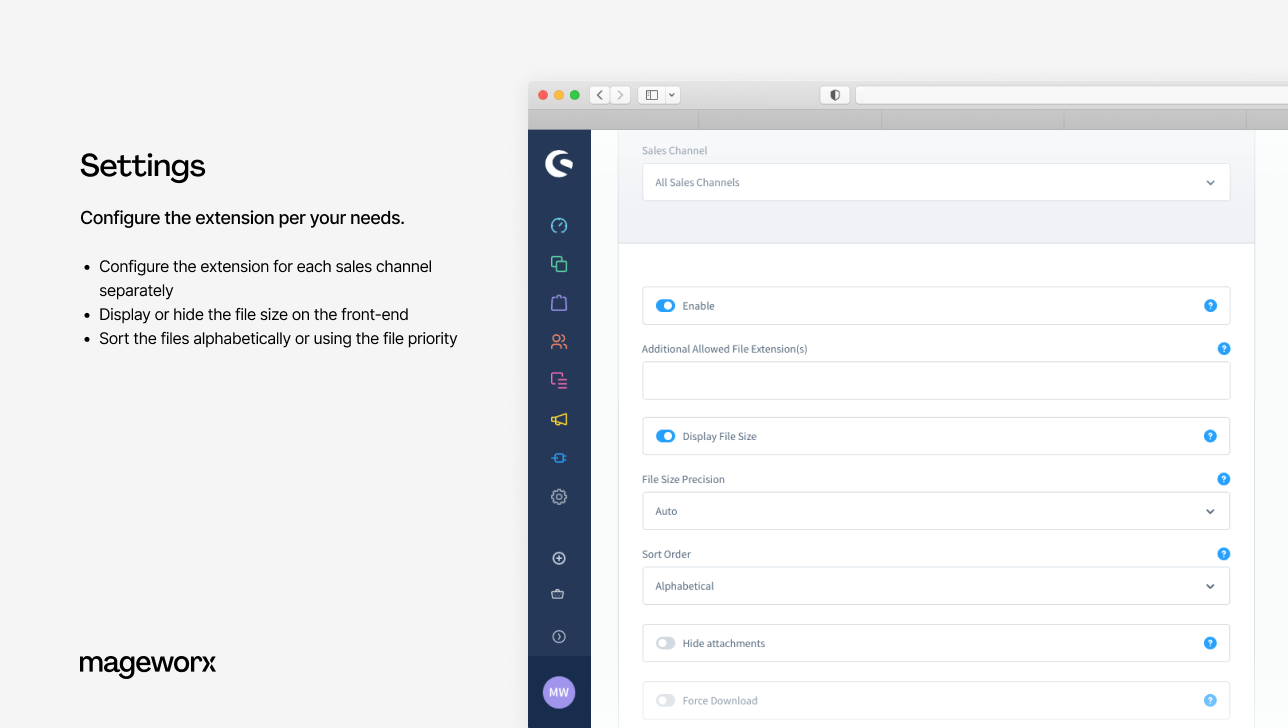Open the Dashboard icon in sidebar
This screenshot has width=1288, height=728.
point(559,226)
